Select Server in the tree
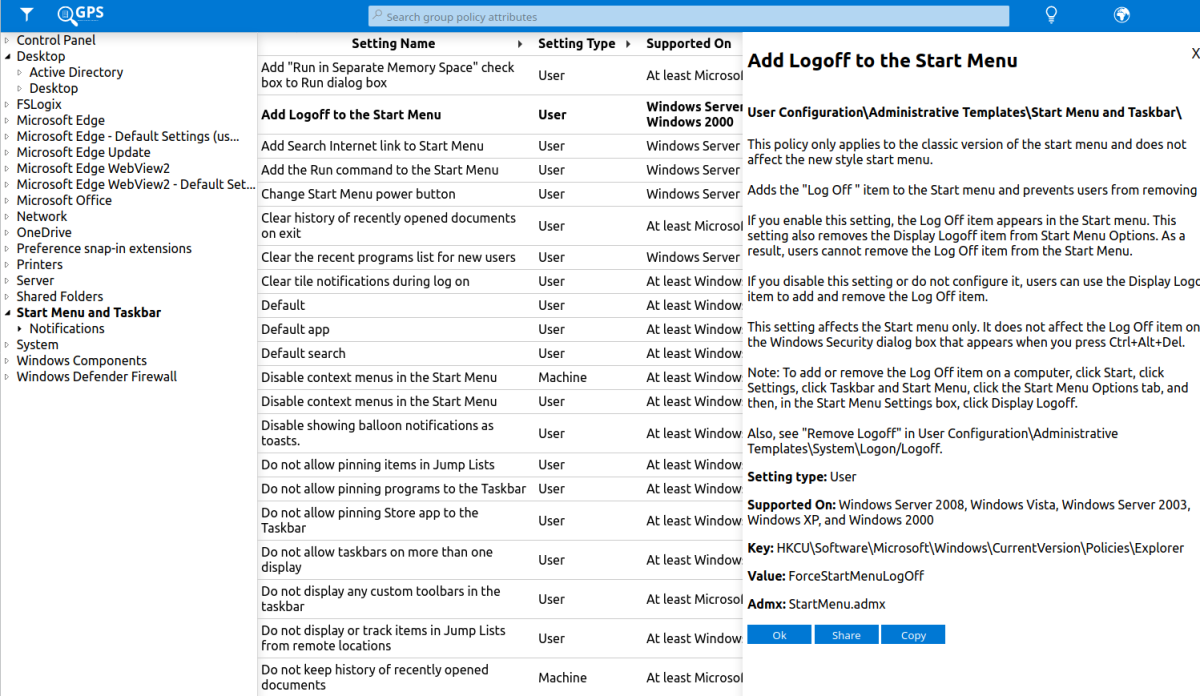The height and width of the screenshot is (696, 1200). pyautogui.click(x=35, y=280)
